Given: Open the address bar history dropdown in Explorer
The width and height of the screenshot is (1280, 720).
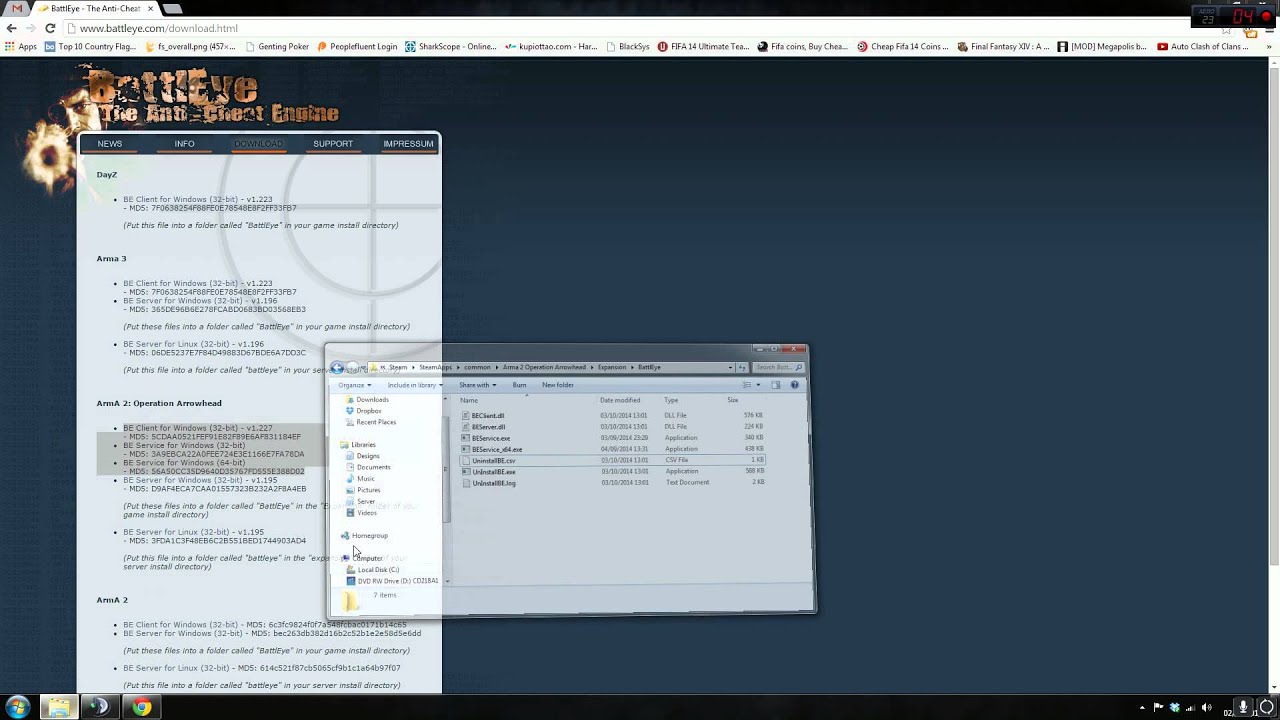Looking at the screenshot, I should (x=730, y=368).
